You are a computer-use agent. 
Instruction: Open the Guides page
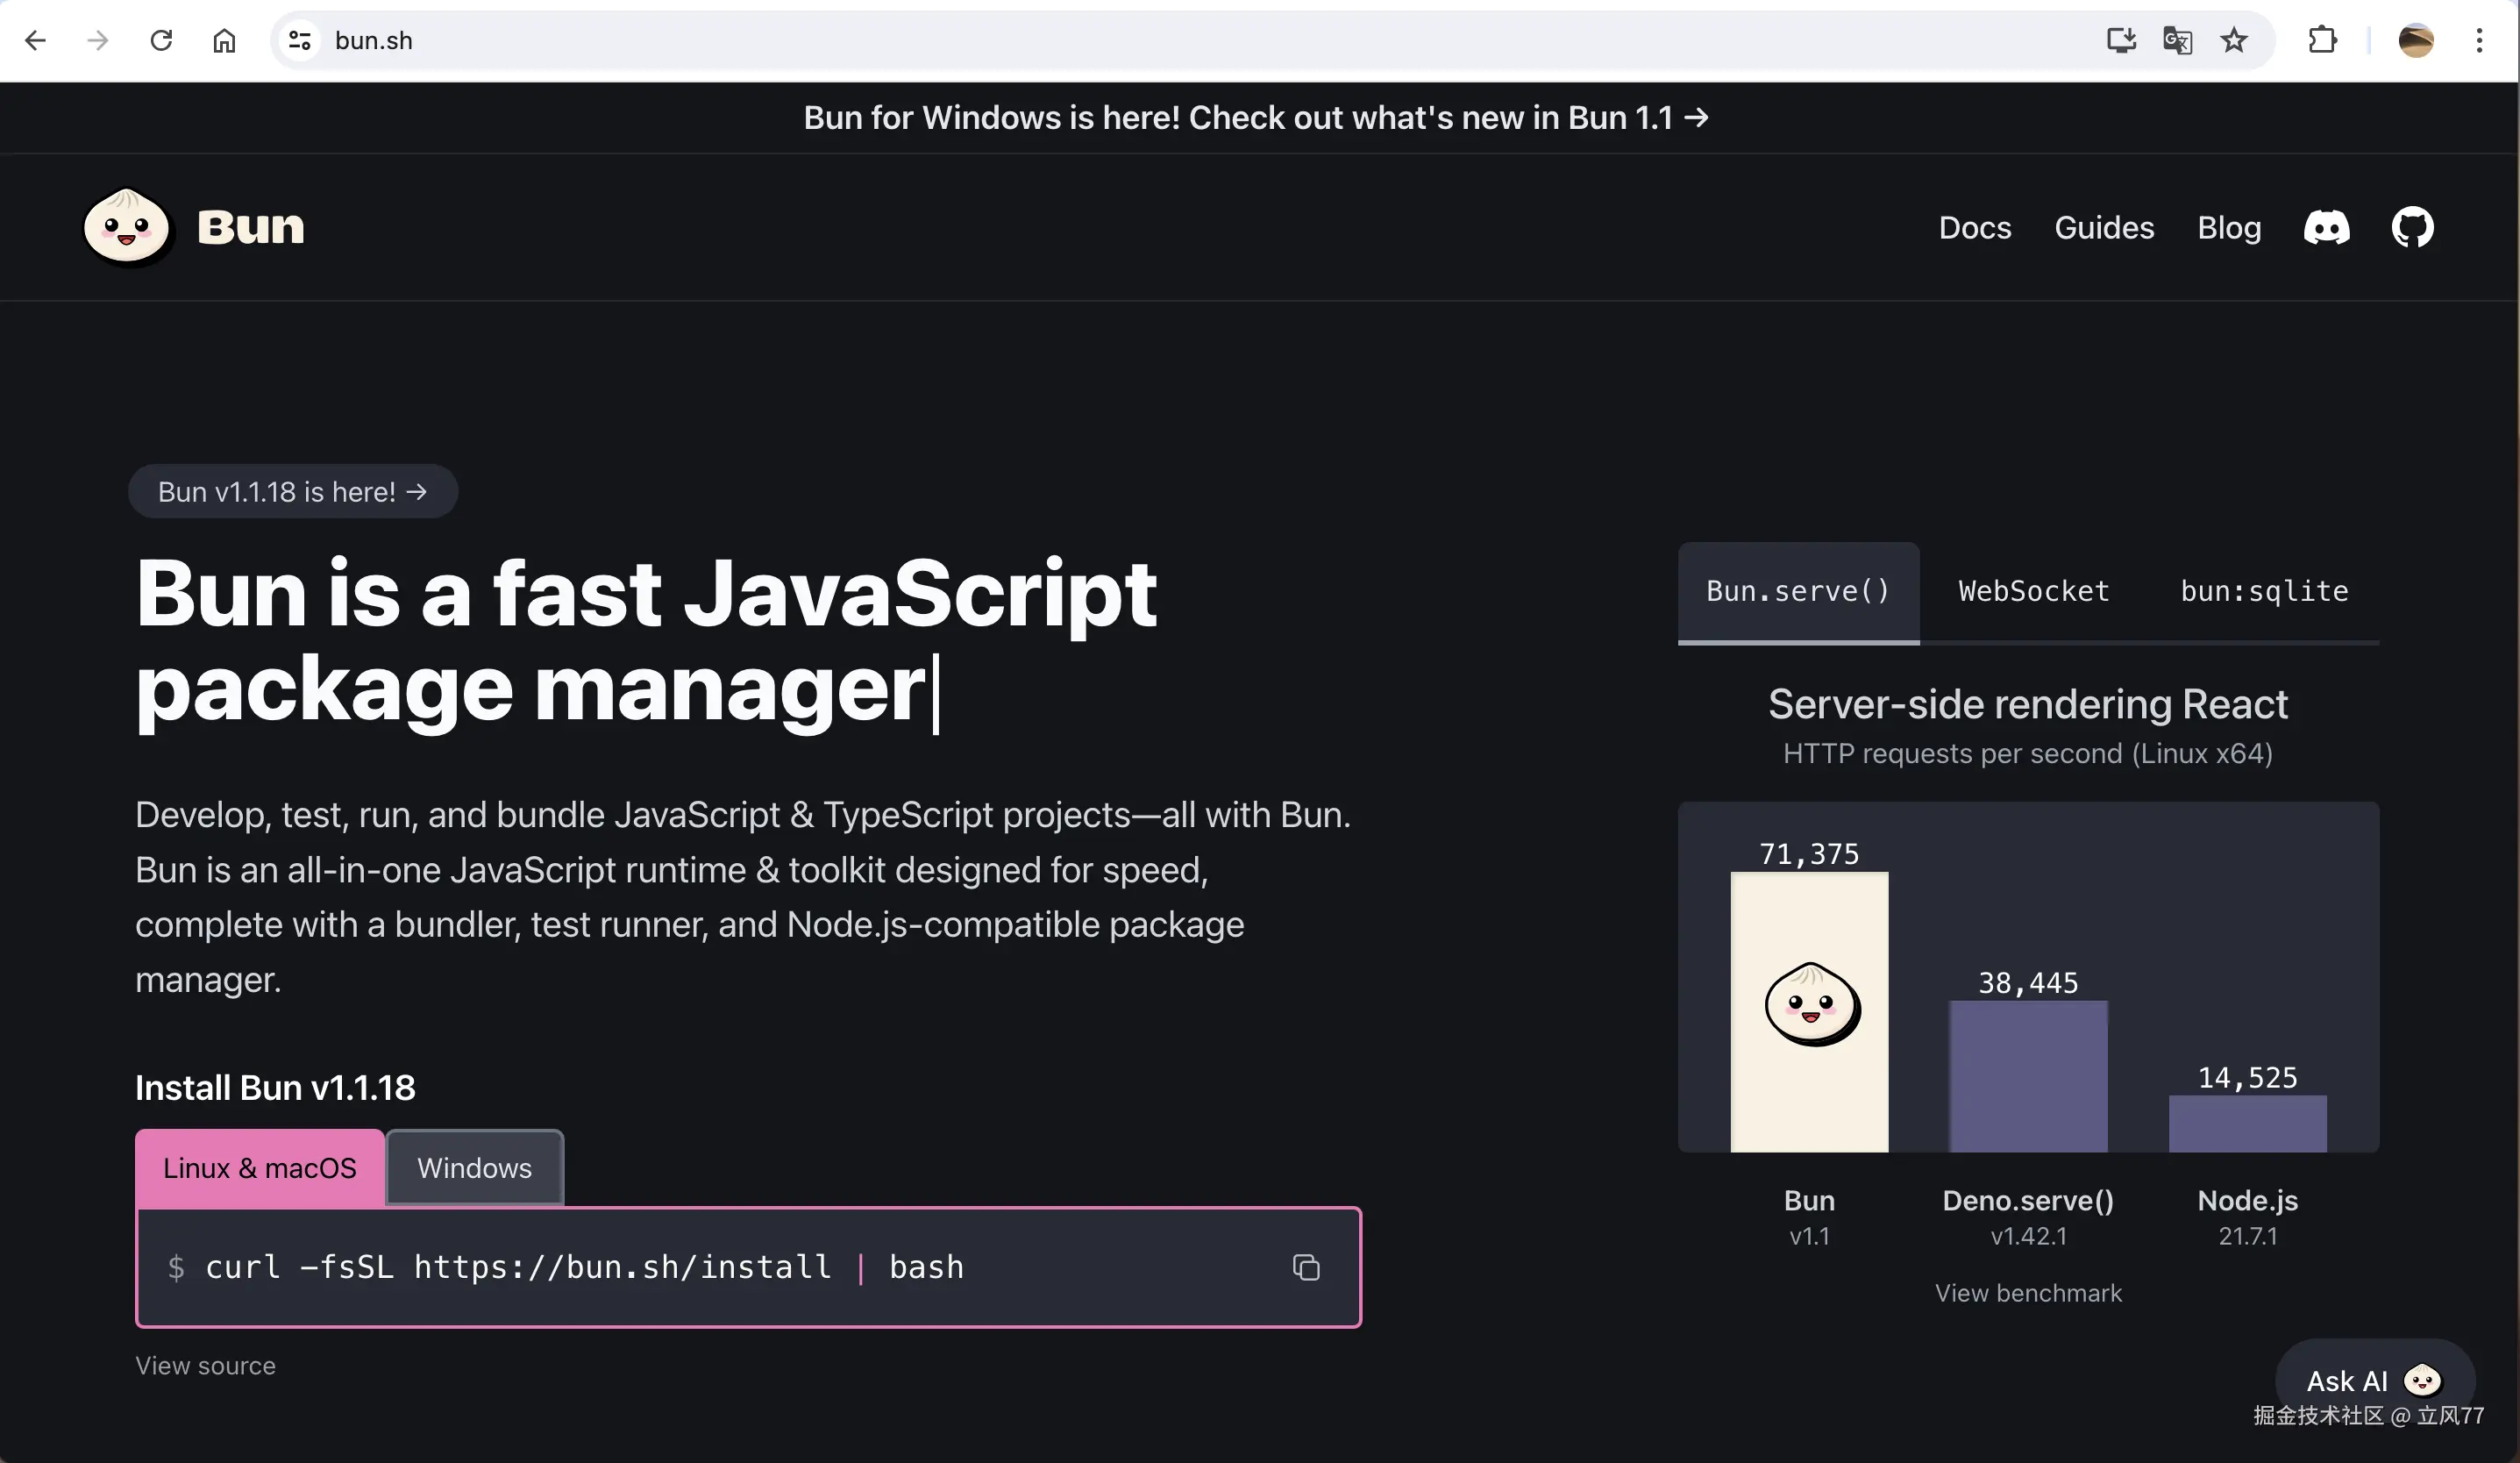point(2104,228)
